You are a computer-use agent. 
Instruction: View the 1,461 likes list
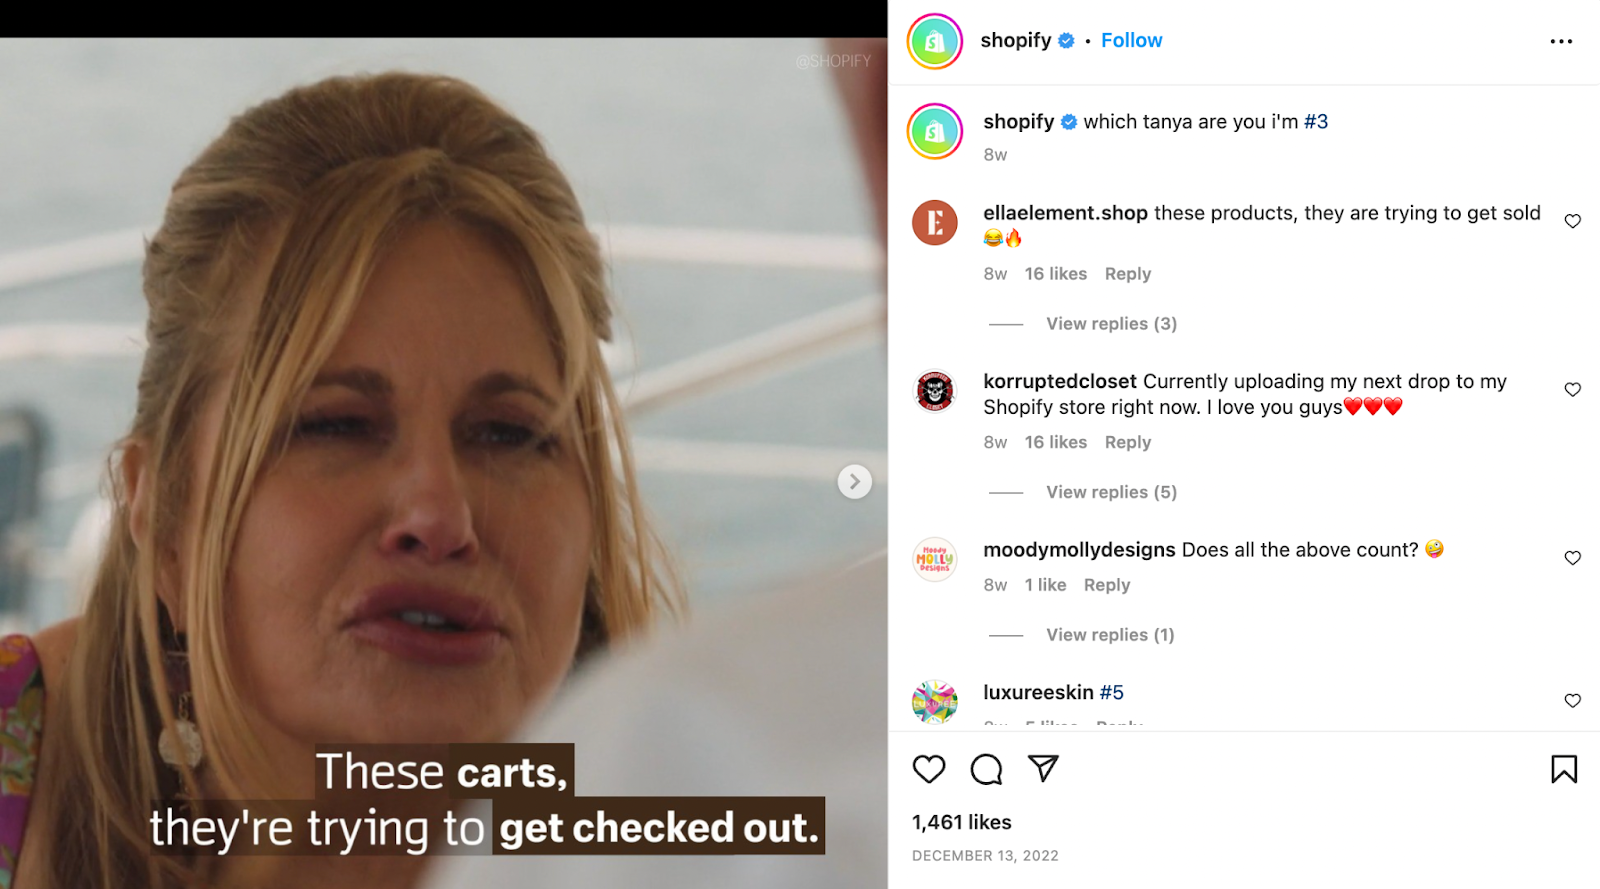click(961, 822)
